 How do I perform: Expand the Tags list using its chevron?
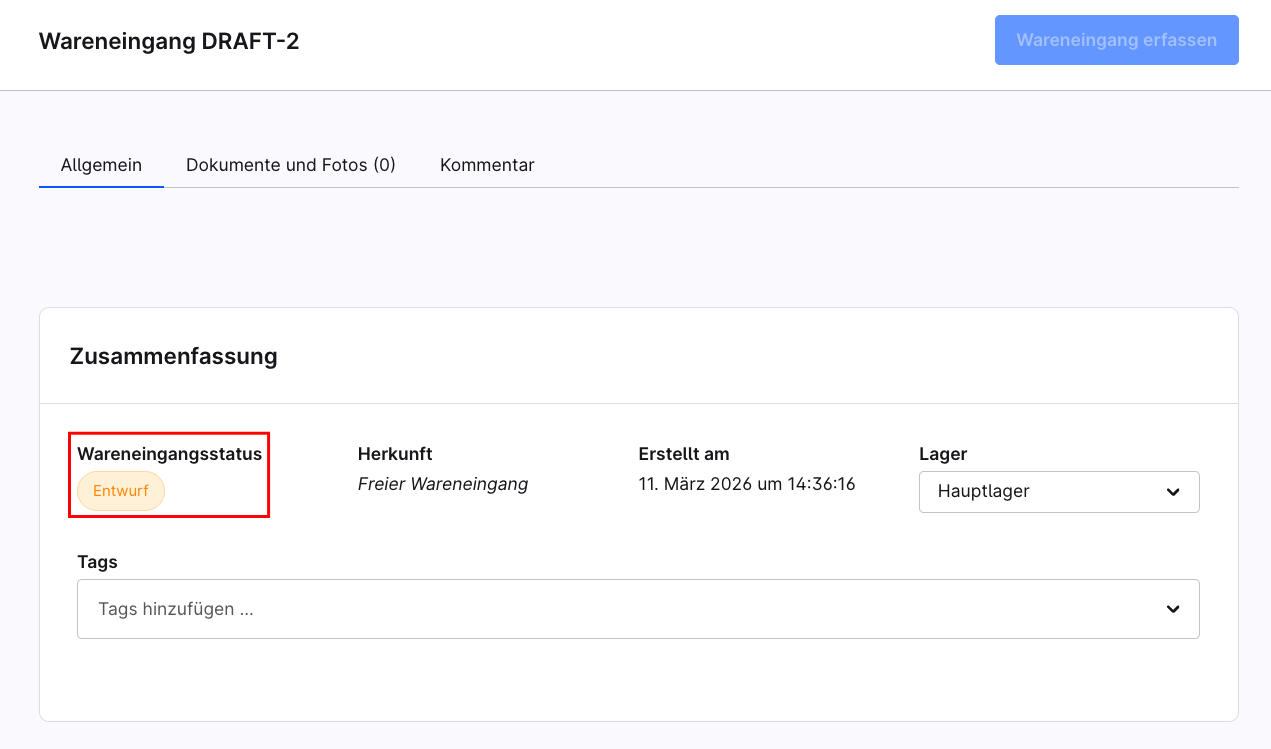(x=1173, y=609)
